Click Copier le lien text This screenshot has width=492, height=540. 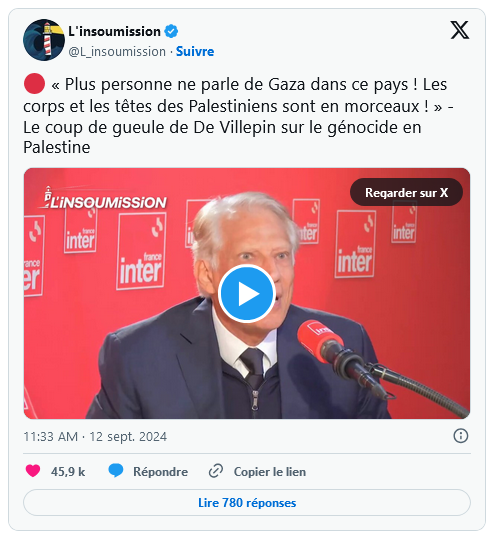[270, 471]
